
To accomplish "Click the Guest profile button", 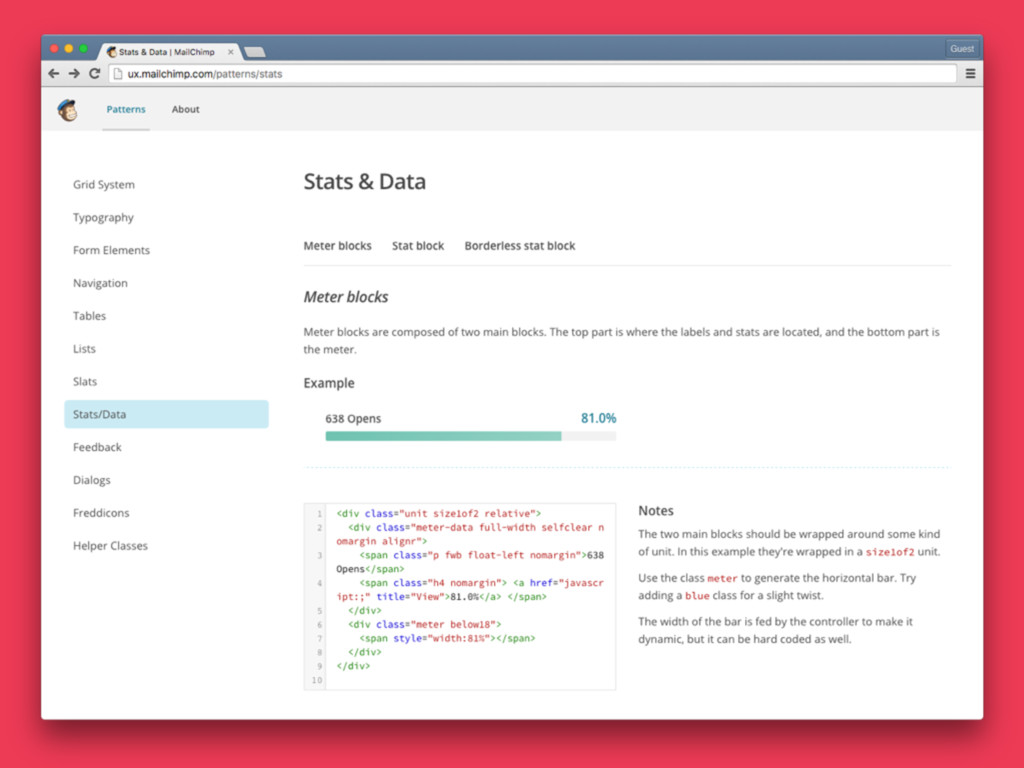I will tap(961, 48).
